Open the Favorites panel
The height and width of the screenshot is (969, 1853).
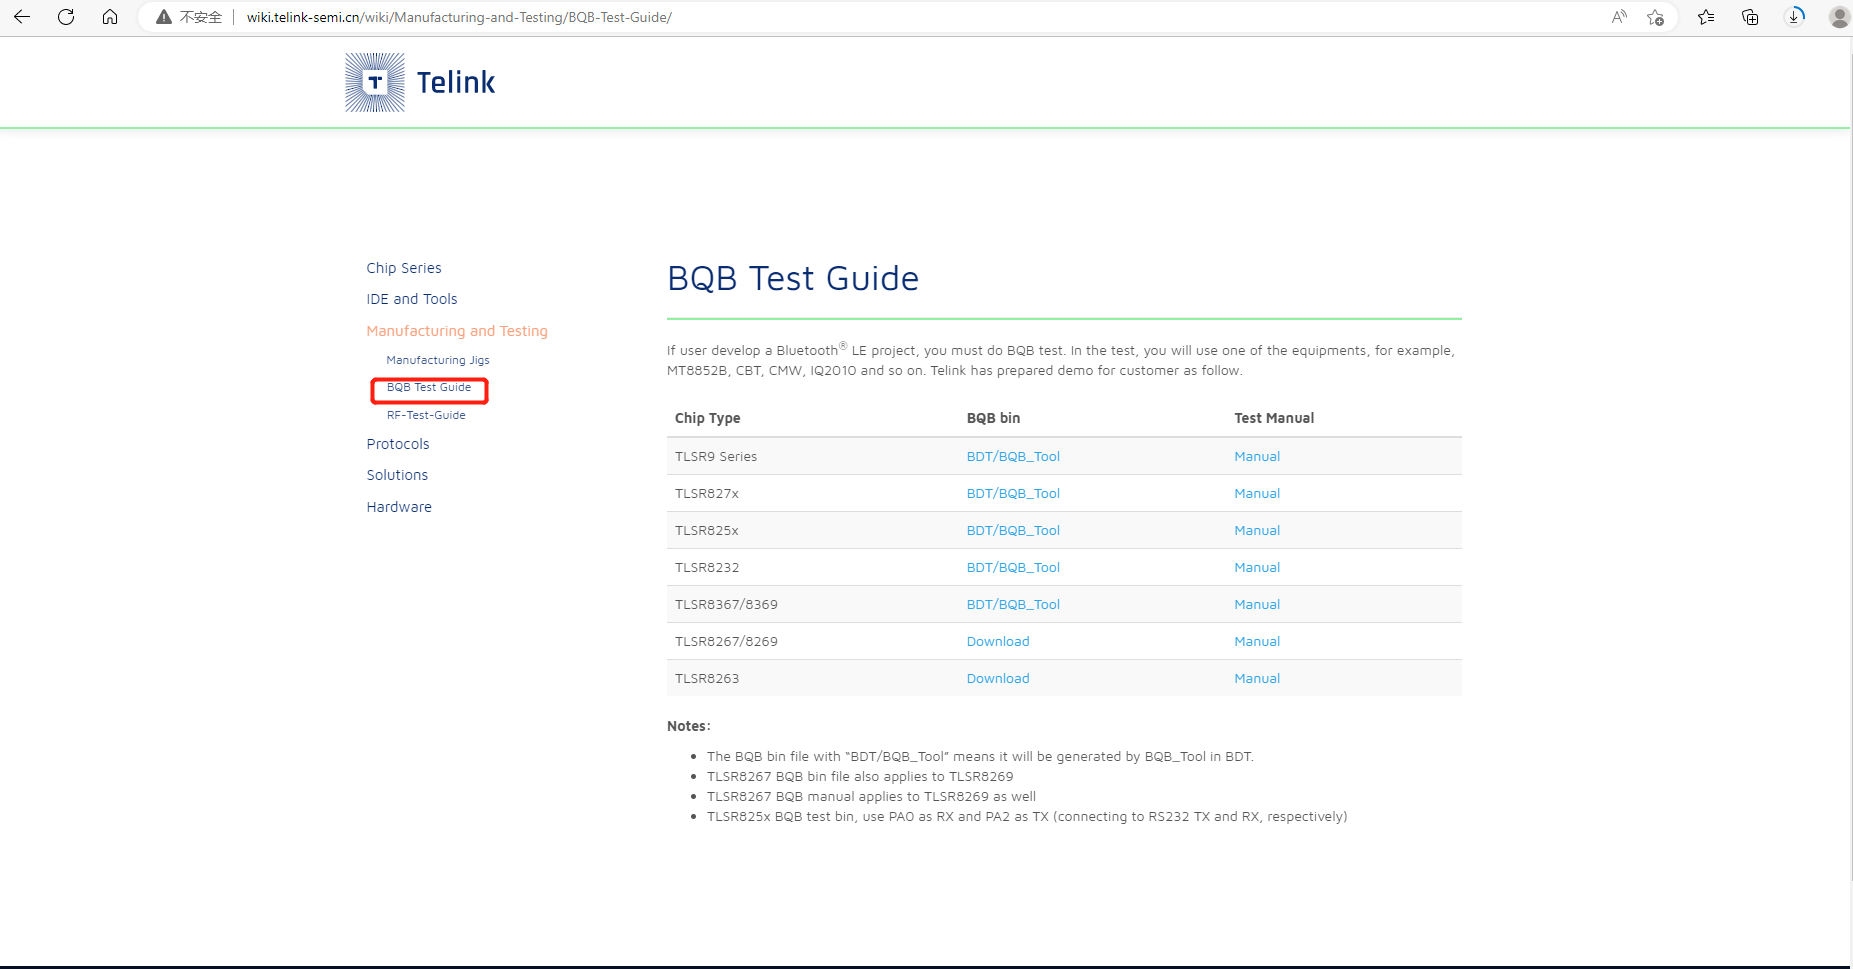click(x=1705, y=17)
